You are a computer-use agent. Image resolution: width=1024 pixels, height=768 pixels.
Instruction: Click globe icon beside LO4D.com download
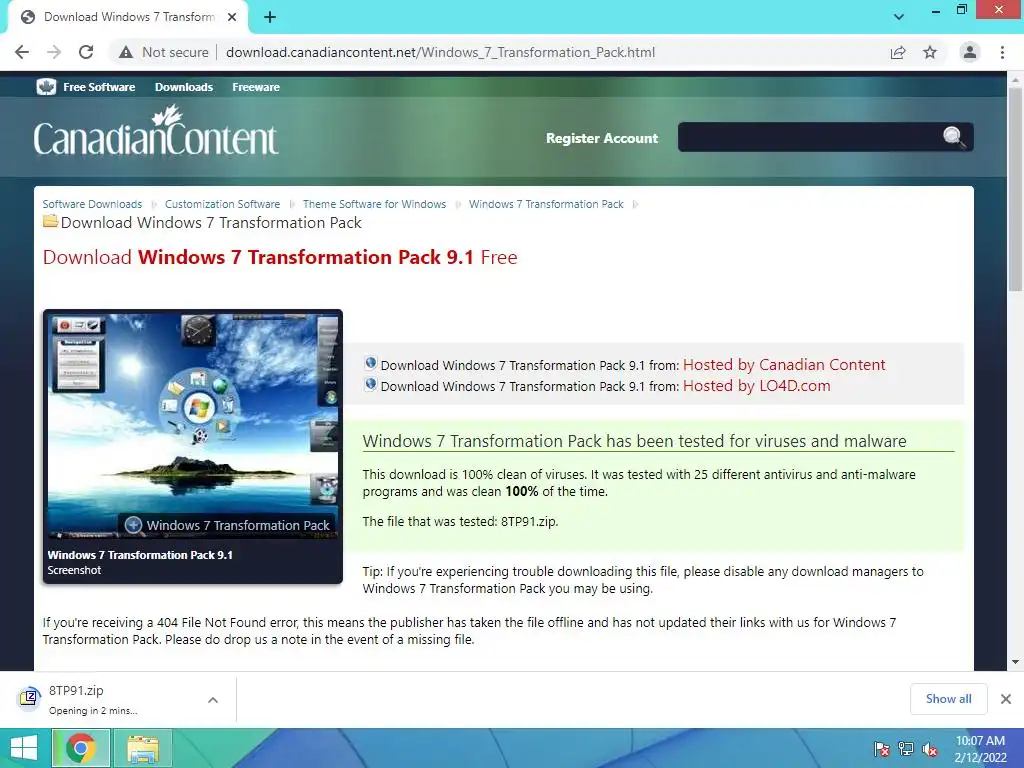pyautogui.click(x=370, y=384)
